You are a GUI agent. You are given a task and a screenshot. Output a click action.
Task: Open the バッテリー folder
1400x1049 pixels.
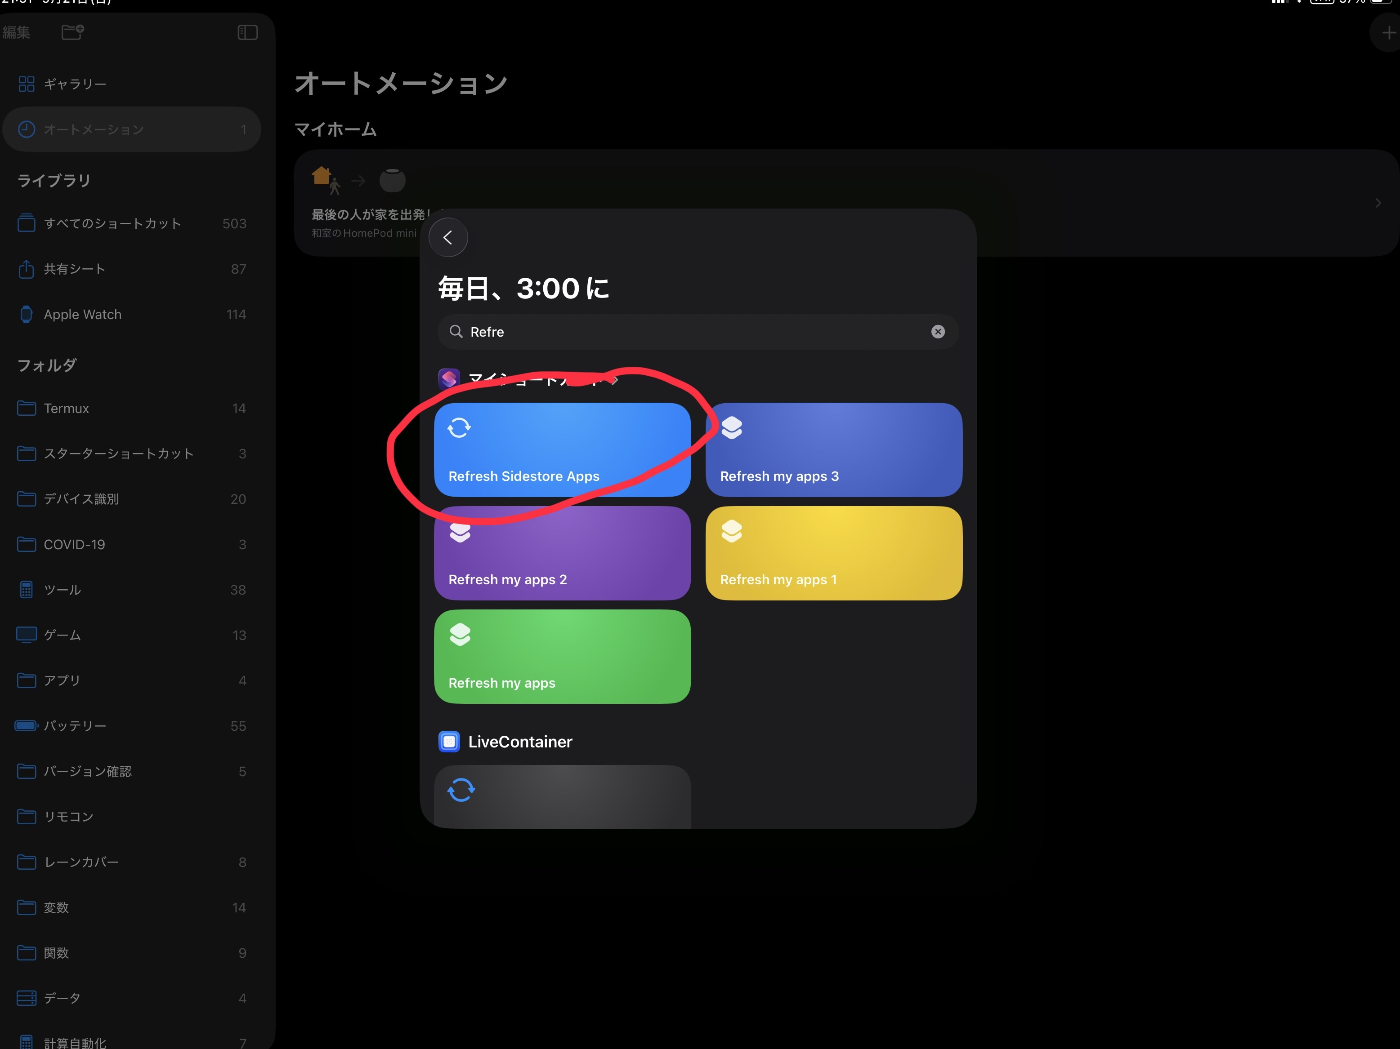coord(132,726)
